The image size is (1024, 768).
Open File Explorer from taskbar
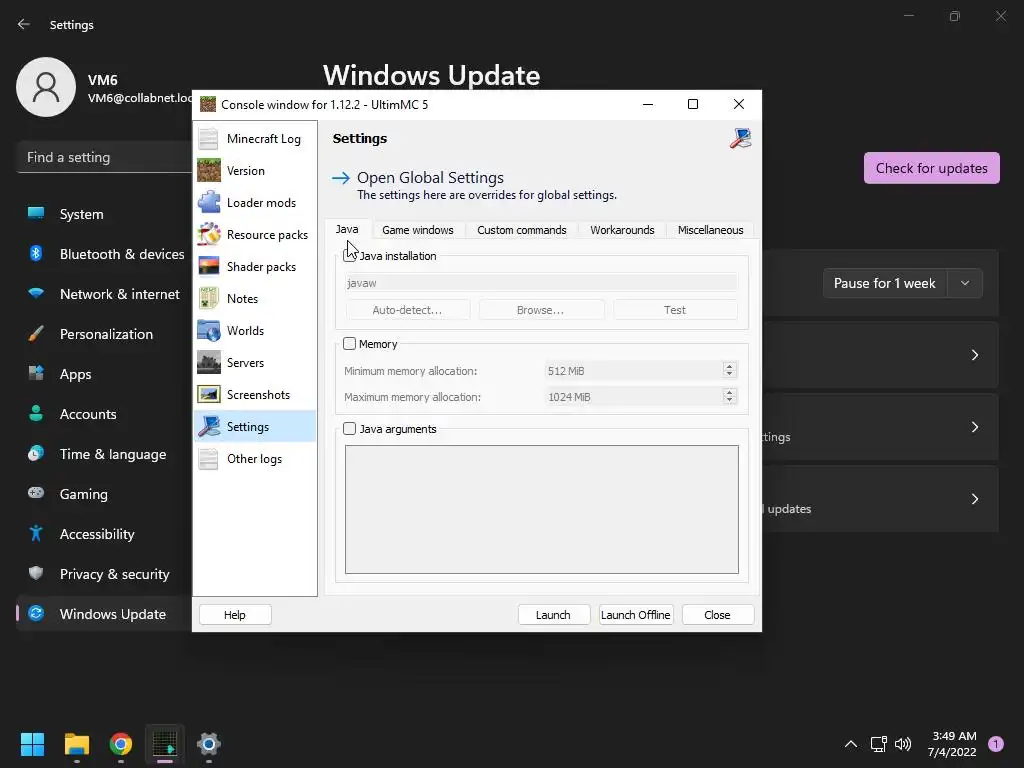pos(76,744)
